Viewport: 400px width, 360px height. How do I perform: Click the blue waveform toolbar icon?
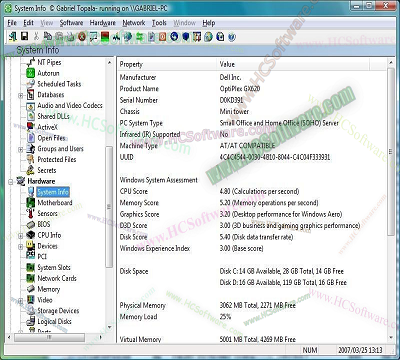click(116, 36)
